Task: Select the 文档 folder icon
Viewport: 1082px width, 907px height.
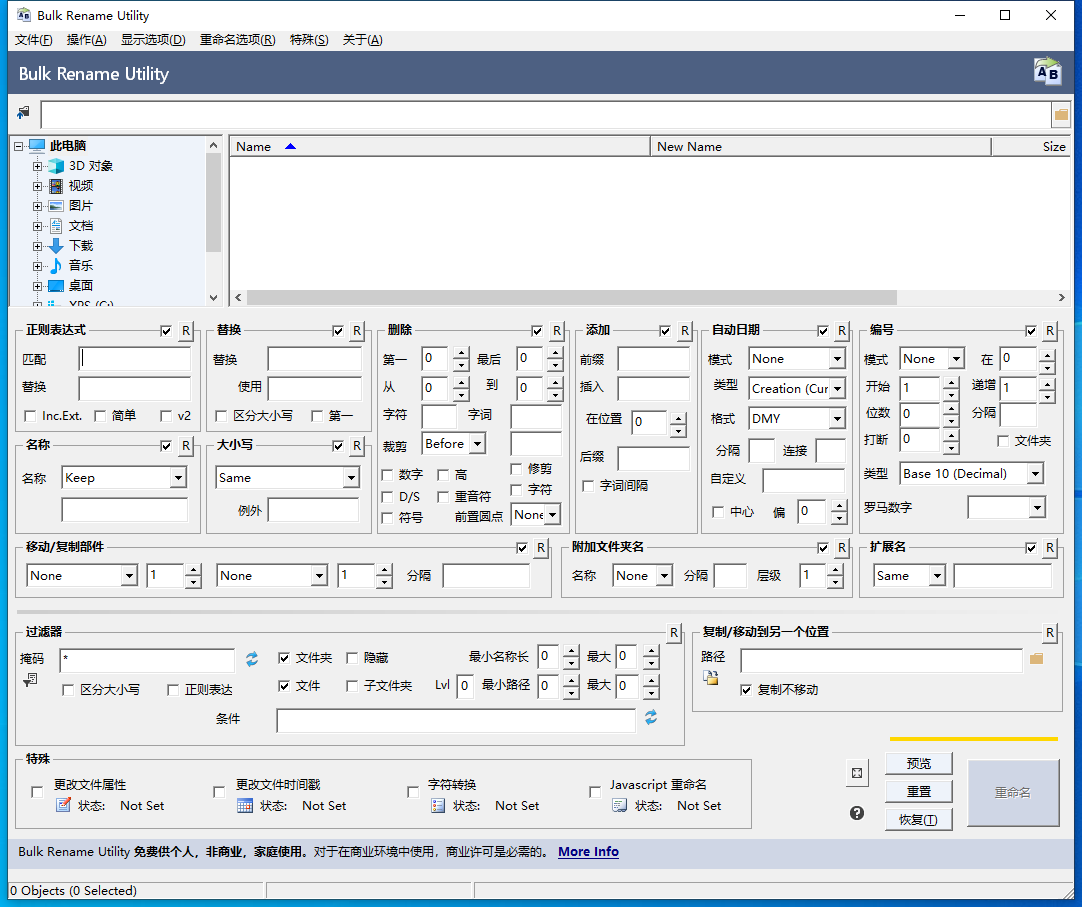Action: point(56,226)
